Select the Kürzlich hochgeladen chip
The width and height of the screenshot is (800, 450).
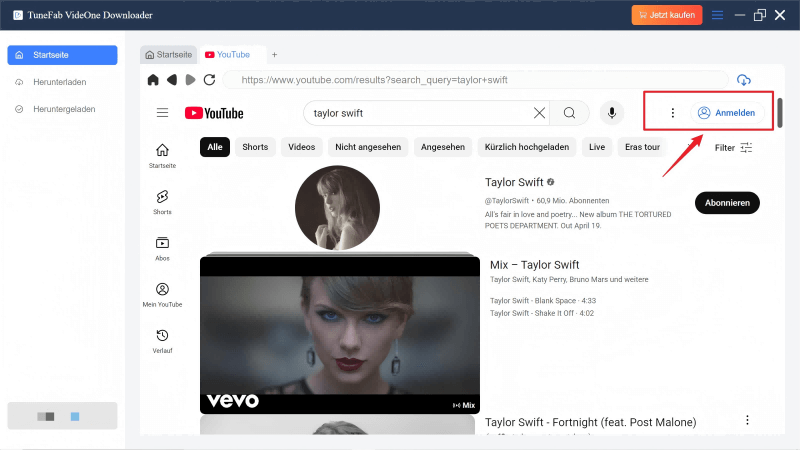tap(527, 147)
